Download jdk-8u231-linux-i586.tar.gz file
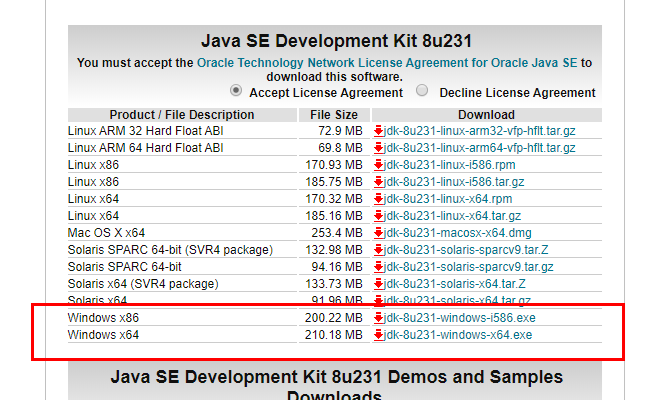The width and height of the screenshot is (650, 400). click(x=454, y=182)
